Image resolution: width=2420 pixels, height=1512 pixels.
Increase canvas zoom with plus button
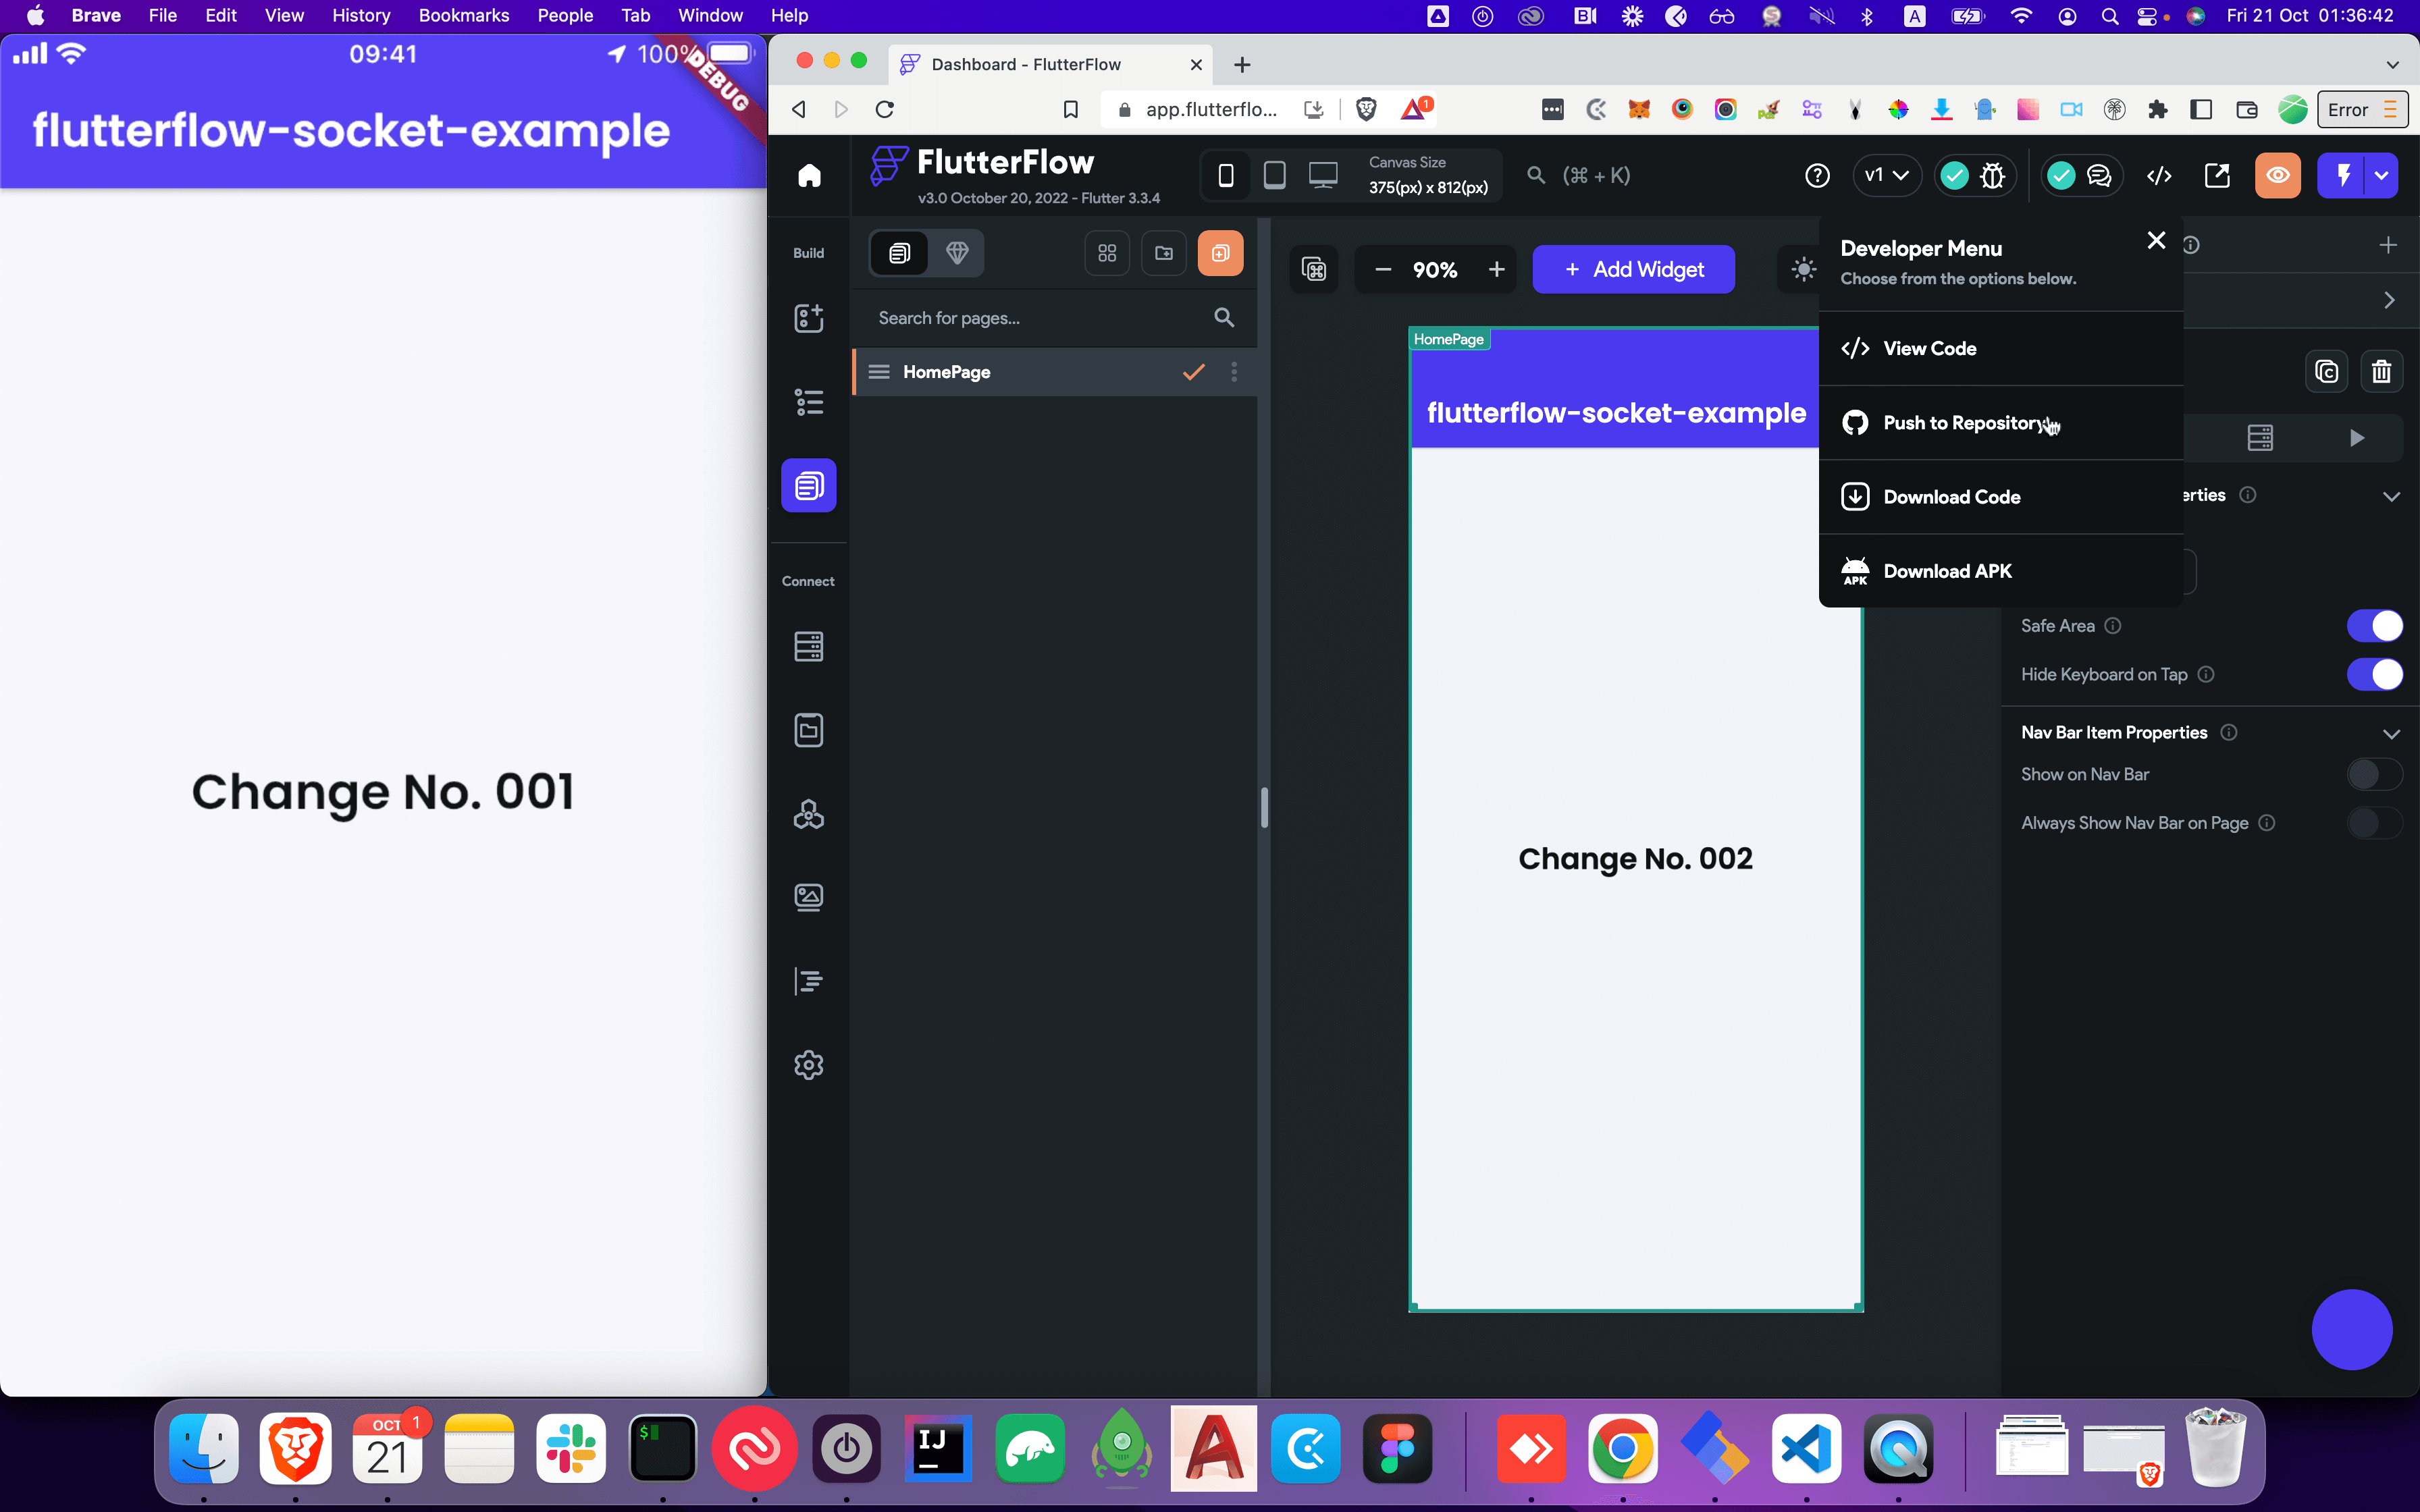tap(1496, 269)
